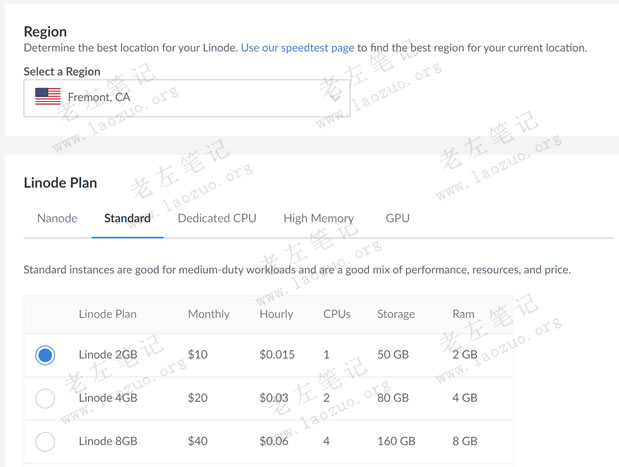619x467 pixels.
Task: Click the $10 monthly price
Action: click(198, 354)
